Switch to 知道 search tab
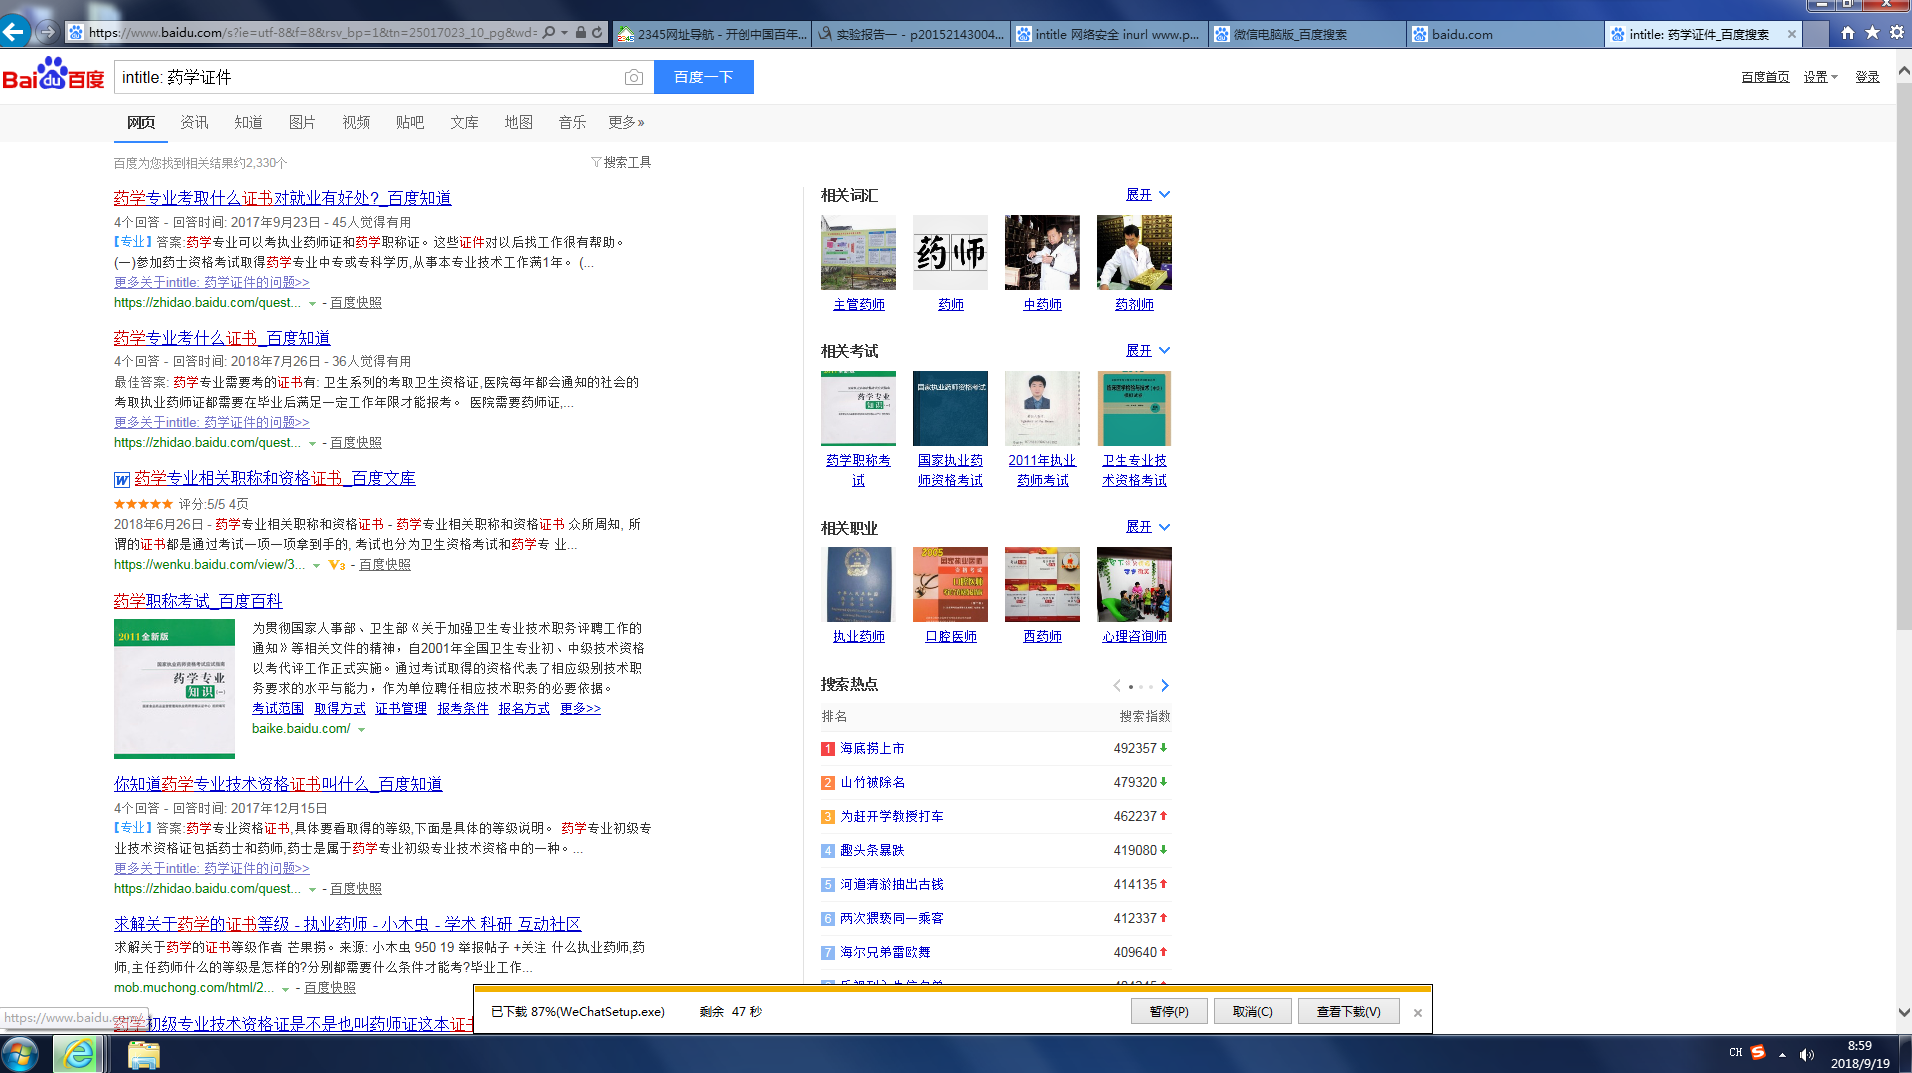Viewport: 1912px width, 1073px height. [x=248, y=122]
